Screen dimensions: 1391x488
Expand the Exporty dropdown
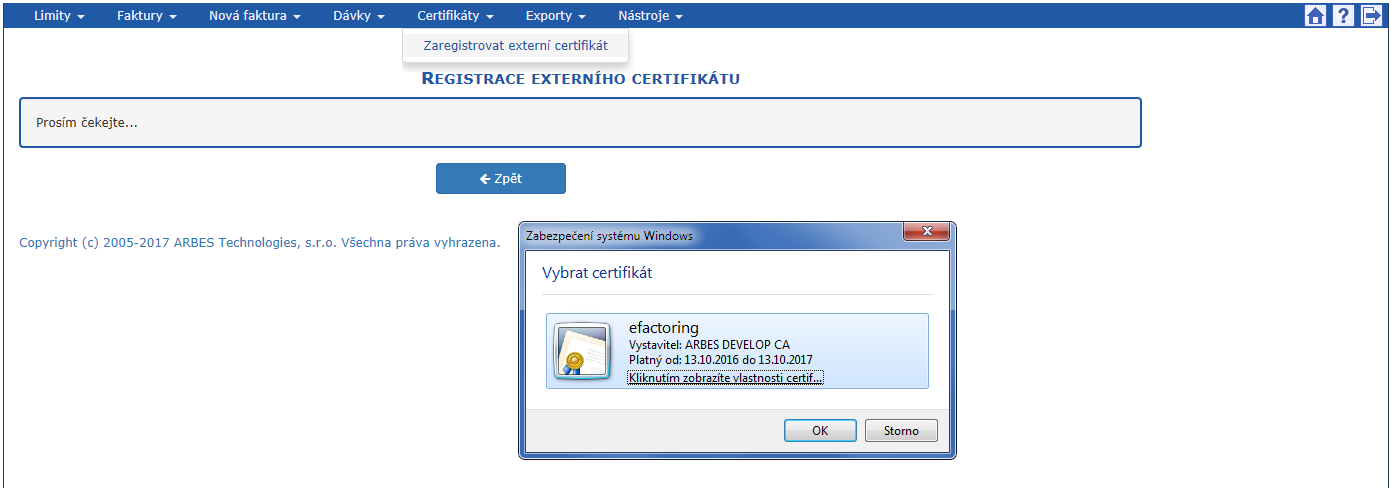coord(555,16)
